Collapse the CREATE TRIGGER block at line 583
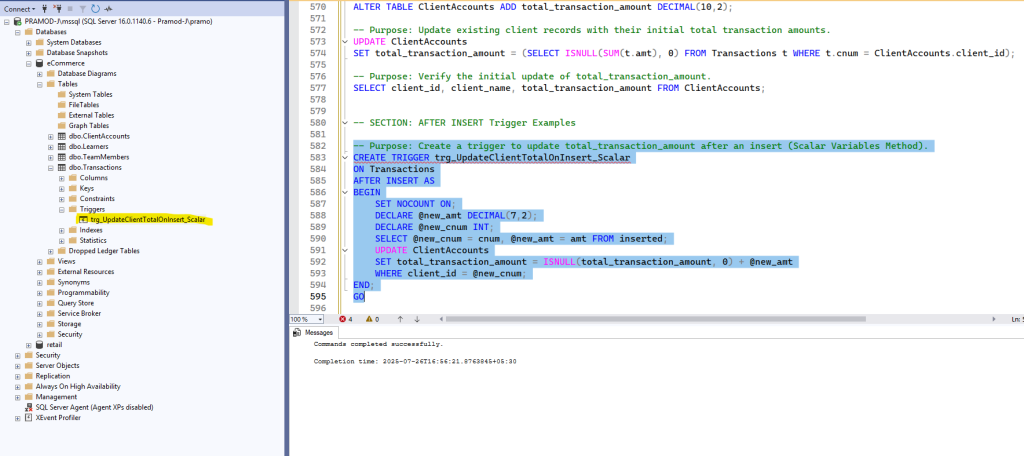The image size is (1024, 456). [345, 158]
